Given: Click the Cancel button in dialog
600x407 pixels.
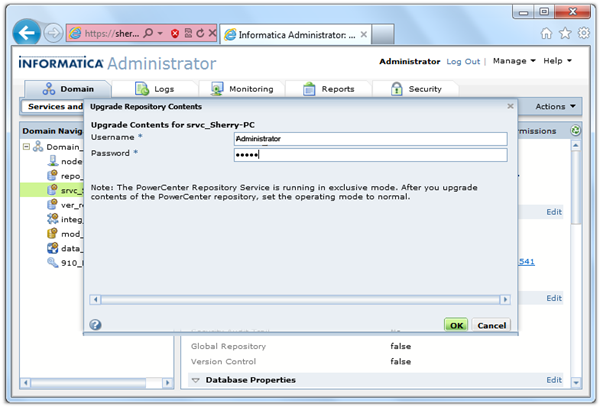Looking at the screenshot, I should [x=491, y=325].
